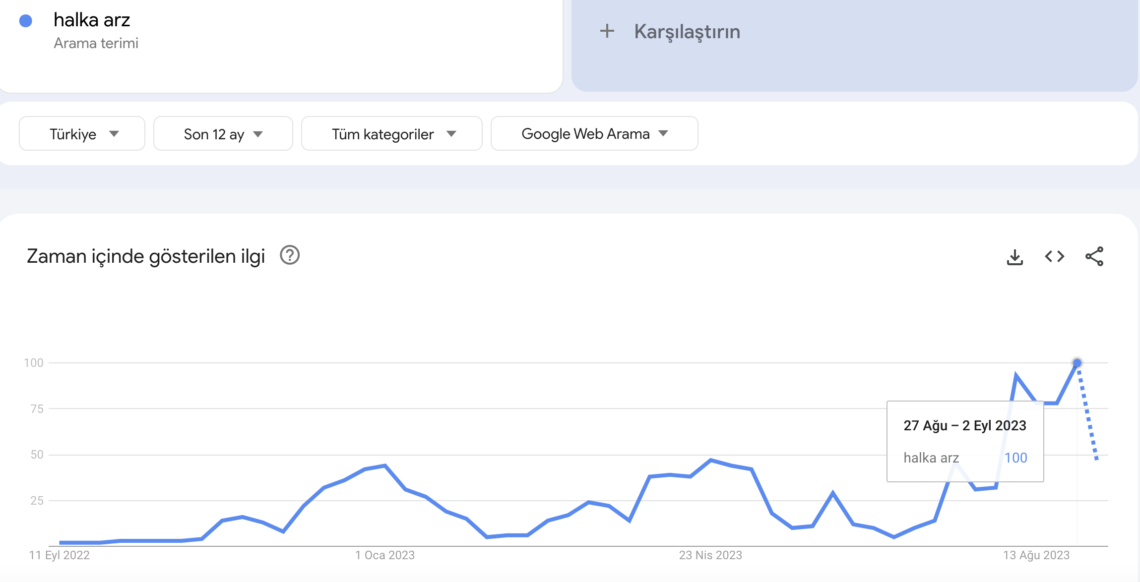The width and height of the screenshot is (1140, 582).
Task: Share the interest over time chart
Action: point(1094,256)
